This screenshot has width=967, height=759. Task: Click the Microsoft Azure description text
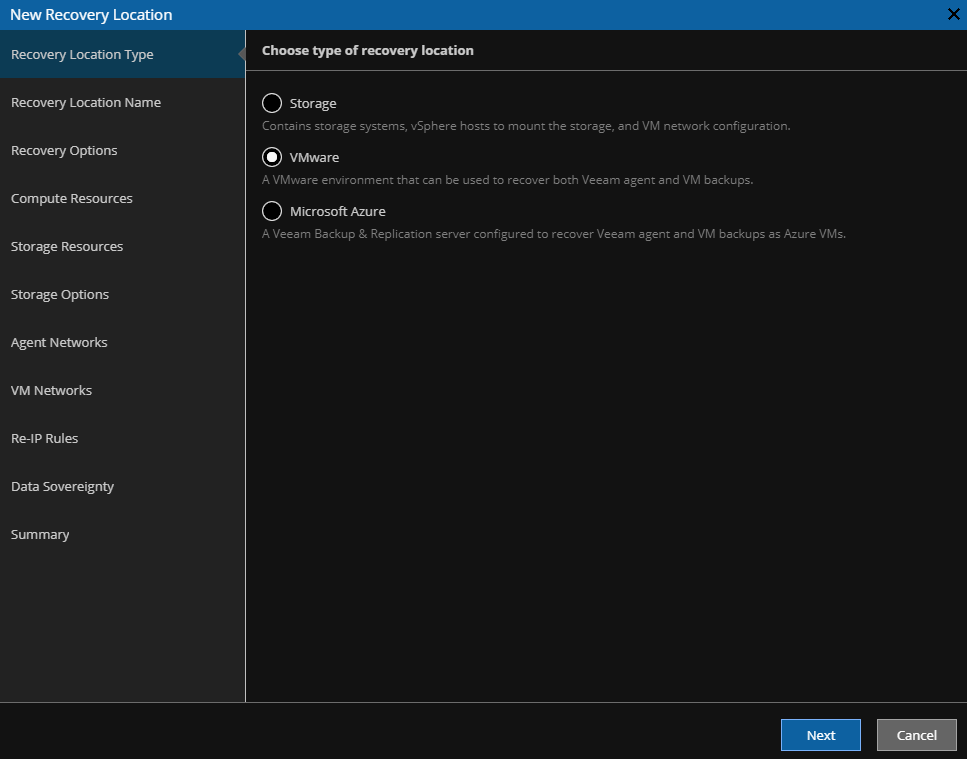pyautogui.click(x=554, y=234)
